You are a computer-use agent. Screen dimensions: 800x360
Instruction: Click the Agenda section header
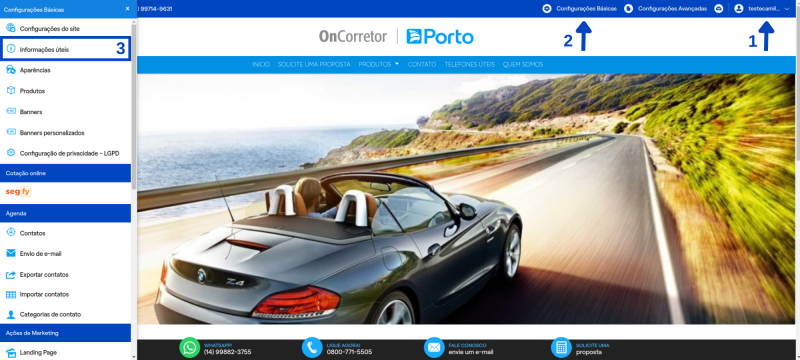[x=65, y=213]
